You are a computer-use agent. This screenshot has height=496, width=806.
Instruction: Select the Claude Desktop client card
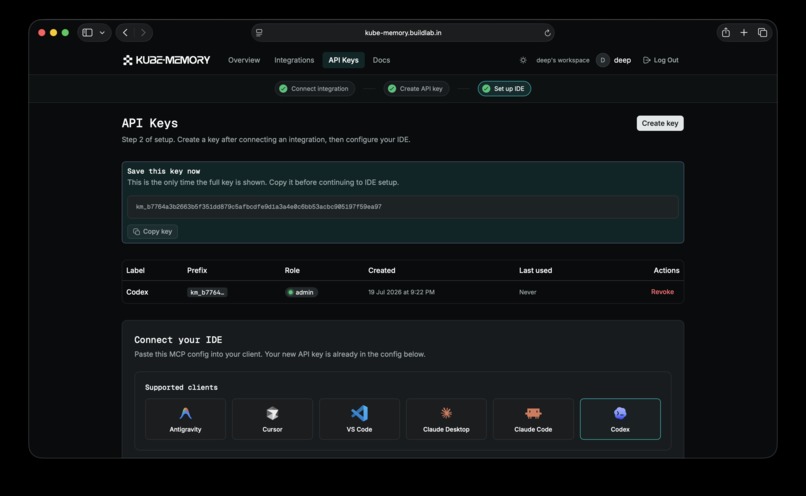(446, 419)
